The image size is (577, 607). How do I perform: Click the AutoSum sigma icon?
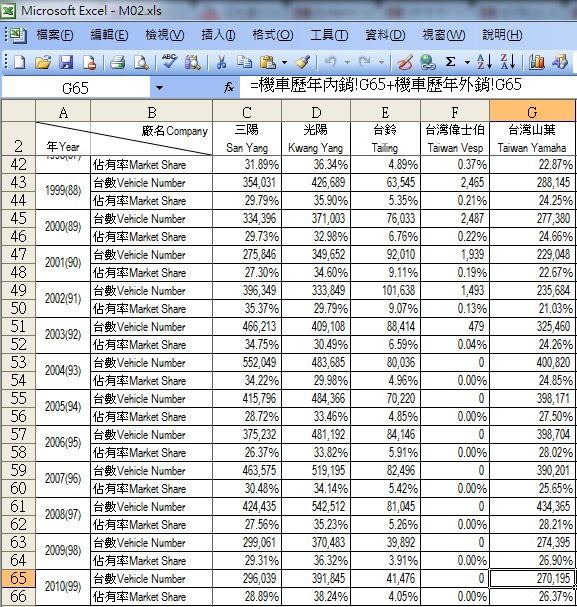[450, 62]
